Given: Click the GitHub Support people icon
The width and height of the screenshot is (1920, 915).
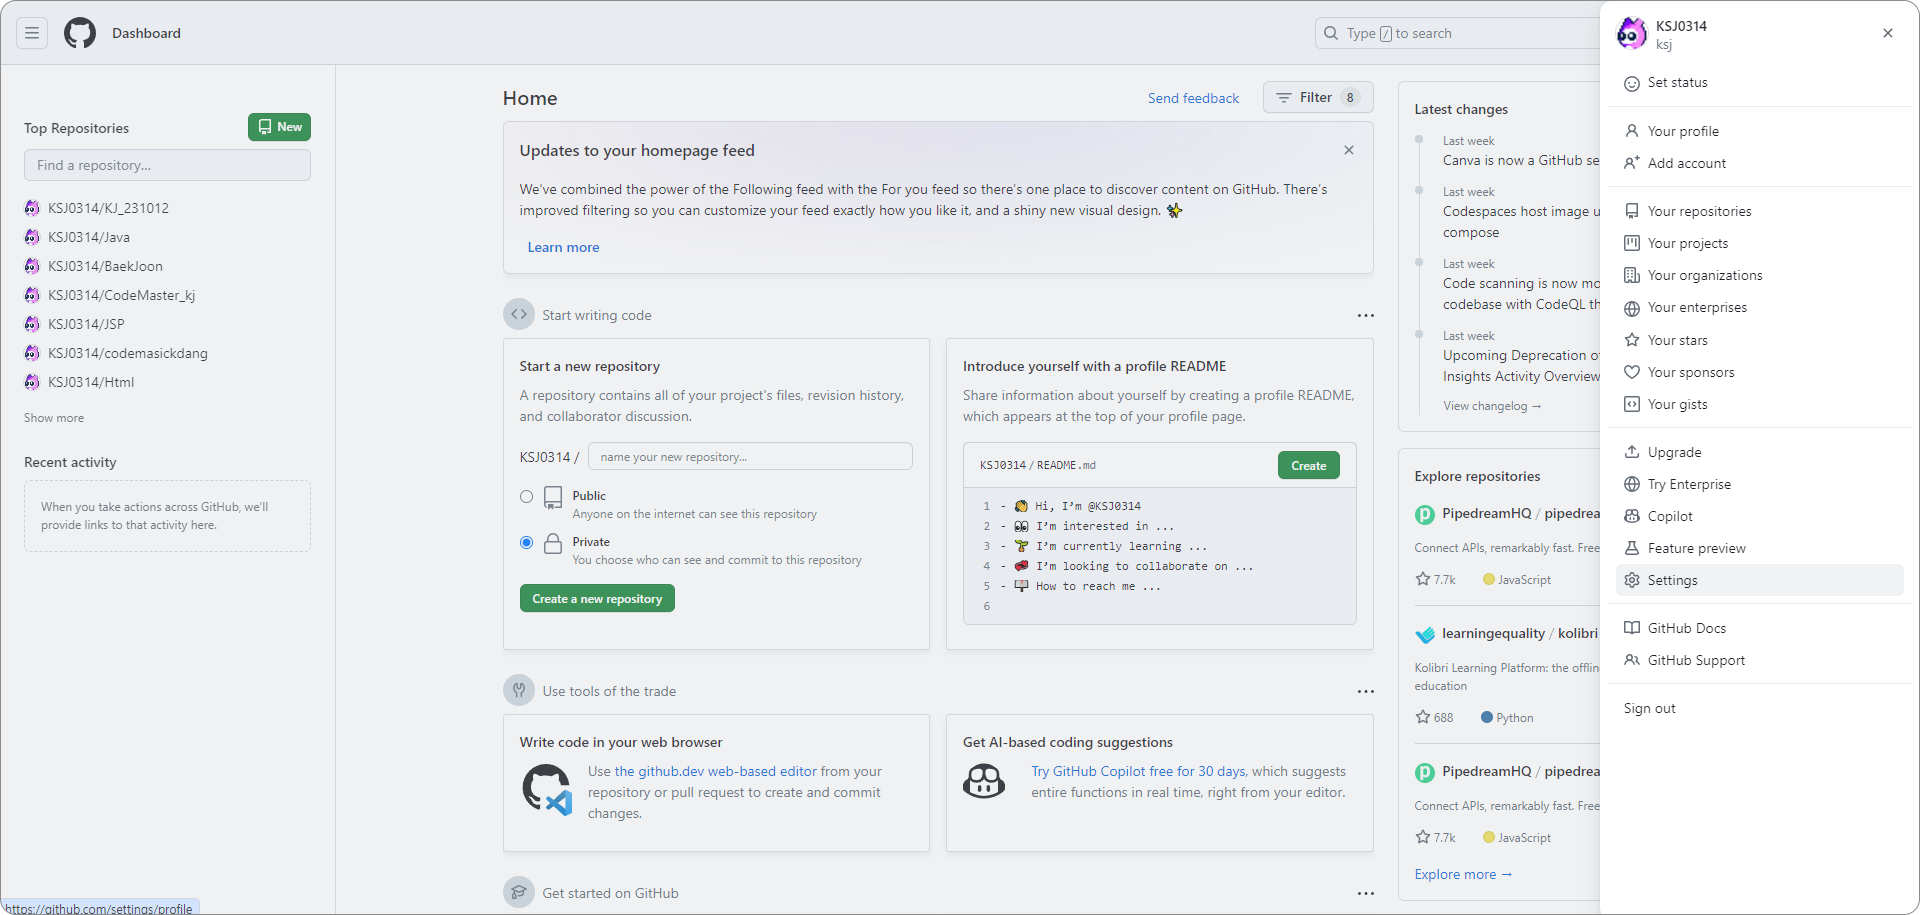Looking at the screenshot, I should click(x=1632, y=660).
